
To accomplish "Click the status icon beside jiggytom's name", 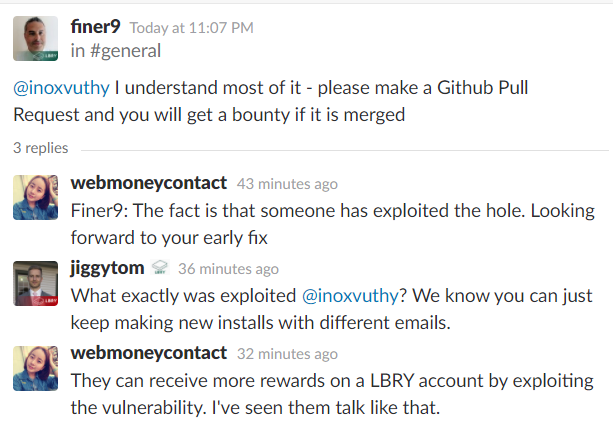I will (x=159, y=268).
